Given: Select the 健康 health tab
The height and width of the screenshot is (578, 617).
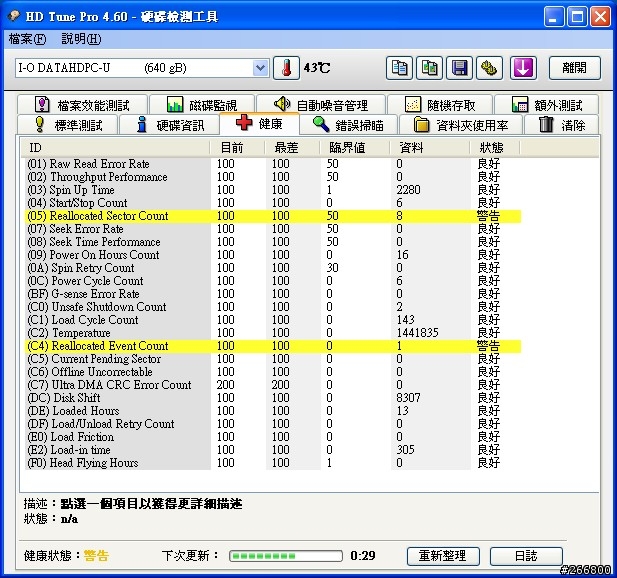Looking at the screenshot, I should [x=259, y=124].
